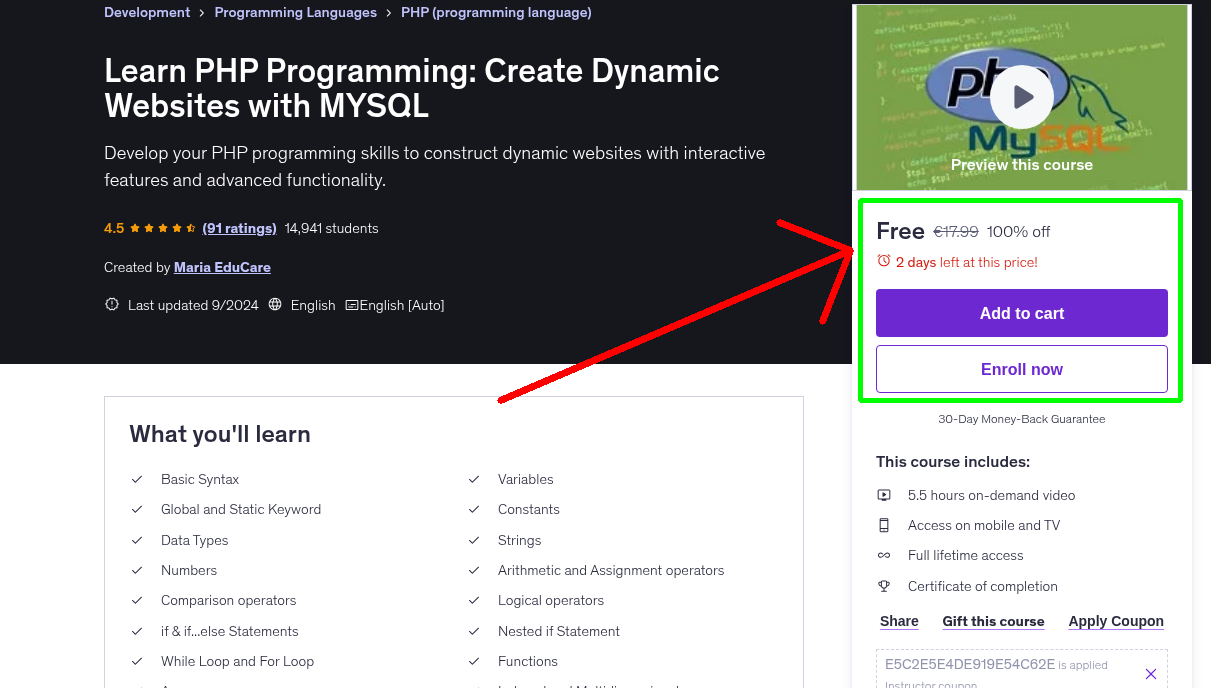Image resolution: width=1211 pixels, height=688 pixels.
Task: Click the mobile and TV access icon
Action: [x=884, y=525]
